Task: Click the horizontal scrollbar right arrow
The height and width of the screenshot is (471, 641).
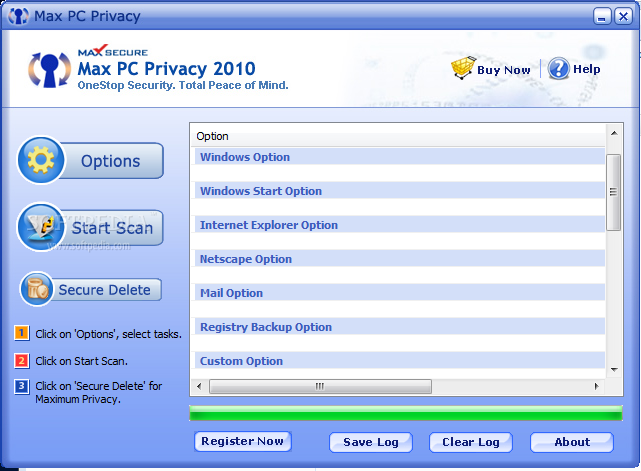Action: point(596,386)
